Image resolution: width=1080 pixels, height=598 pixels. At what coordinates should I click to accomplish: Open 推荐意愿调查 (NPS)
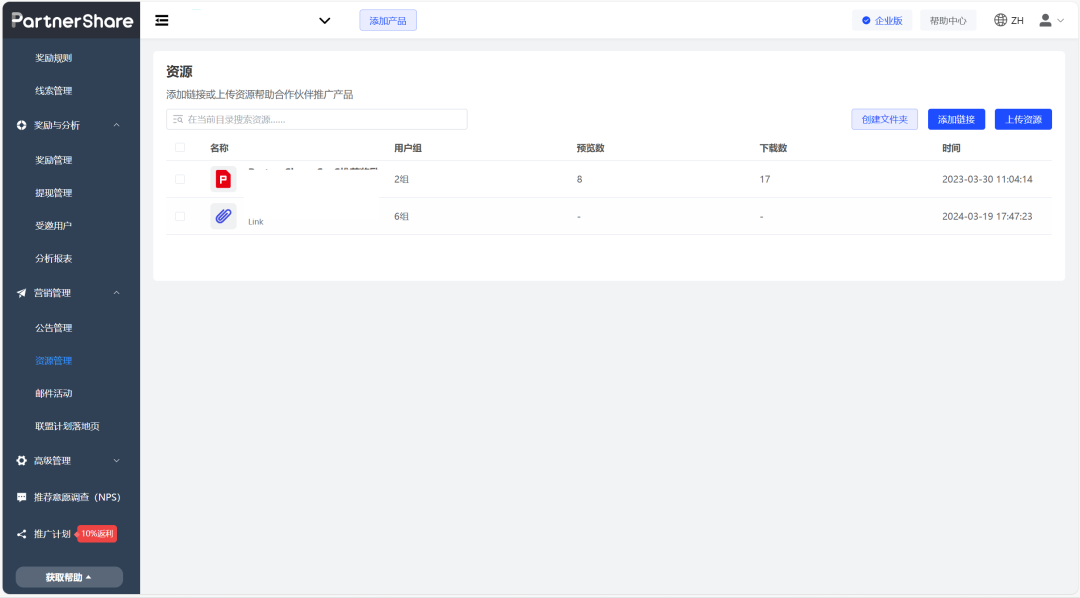77,497
